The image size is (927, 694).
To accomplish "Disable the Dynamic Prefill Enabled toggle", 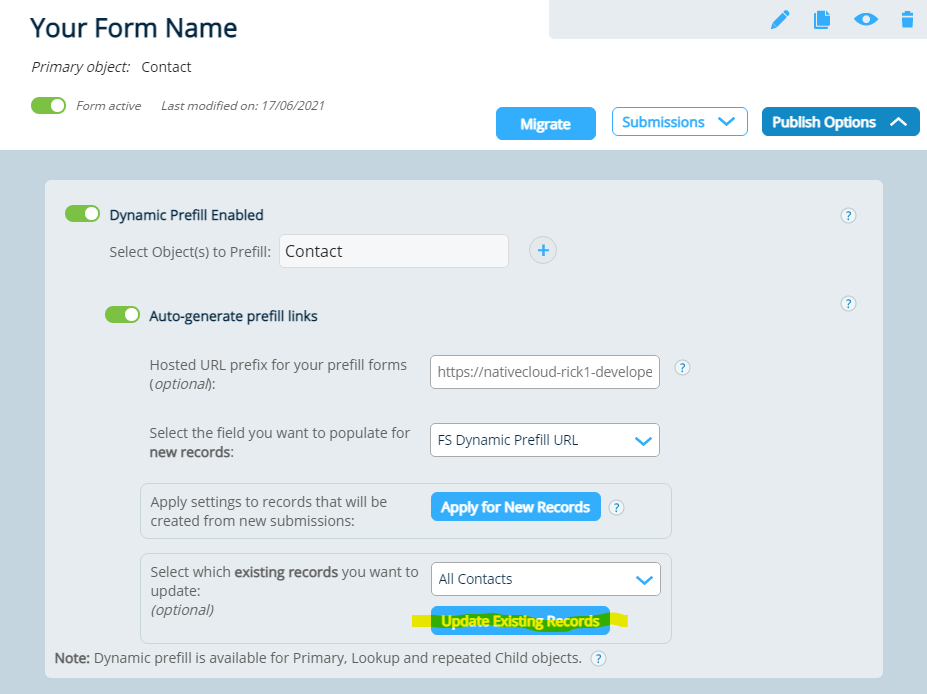I will [83, 214].
